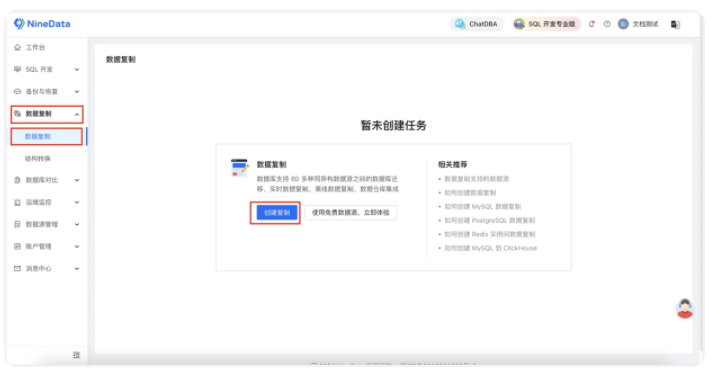Expand the SQL 开发 menu
Screen dimensions: 711x369
(x=47, y=69)
